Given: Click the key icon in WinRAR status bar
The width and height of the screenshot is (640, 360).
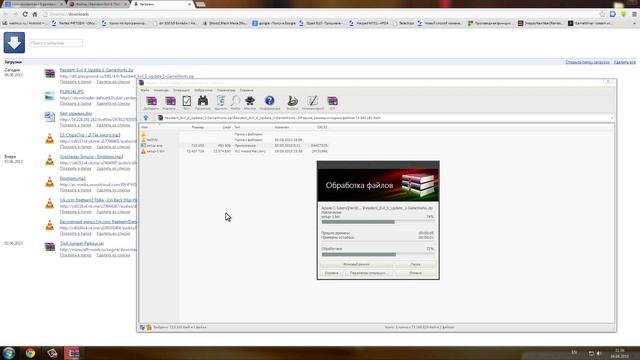Looking at the screenshot, I should click(149, 327).
